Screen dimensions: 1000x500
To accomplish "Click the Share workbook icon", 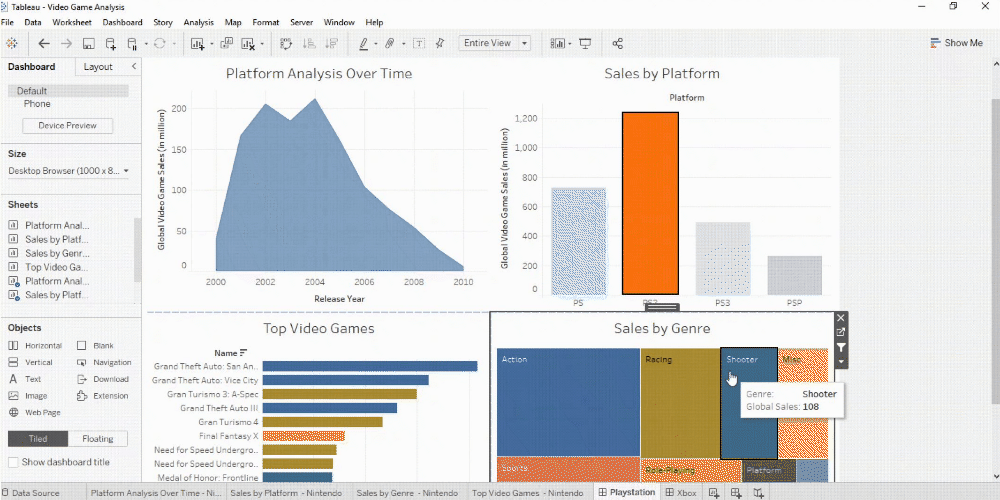I will (617, 43).
